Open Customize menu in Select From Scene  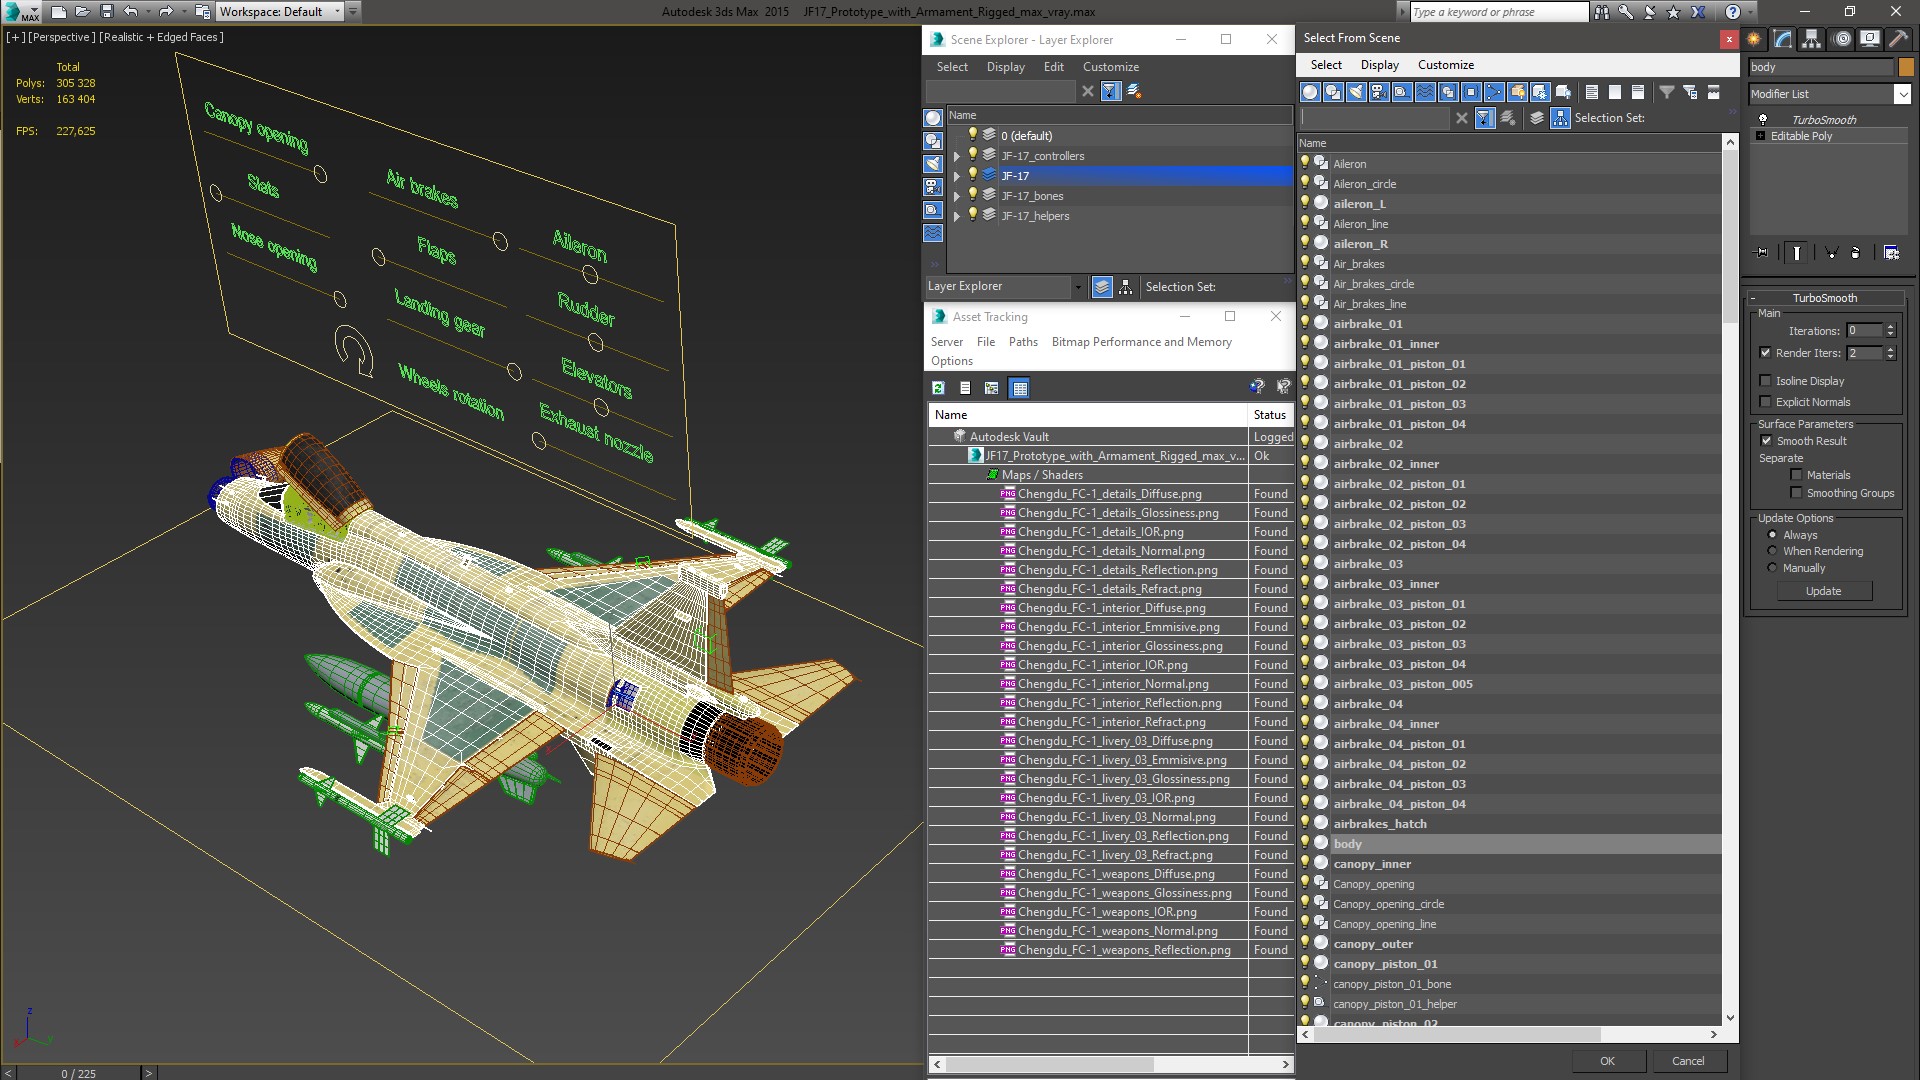click(x=1445, y=65)
